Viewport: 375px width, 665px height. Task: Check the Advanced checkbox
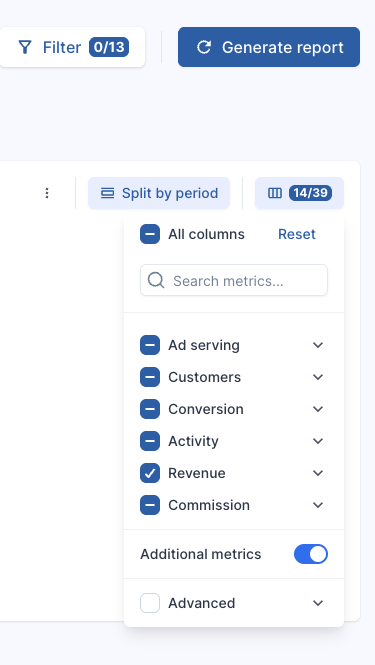(150, 603)
